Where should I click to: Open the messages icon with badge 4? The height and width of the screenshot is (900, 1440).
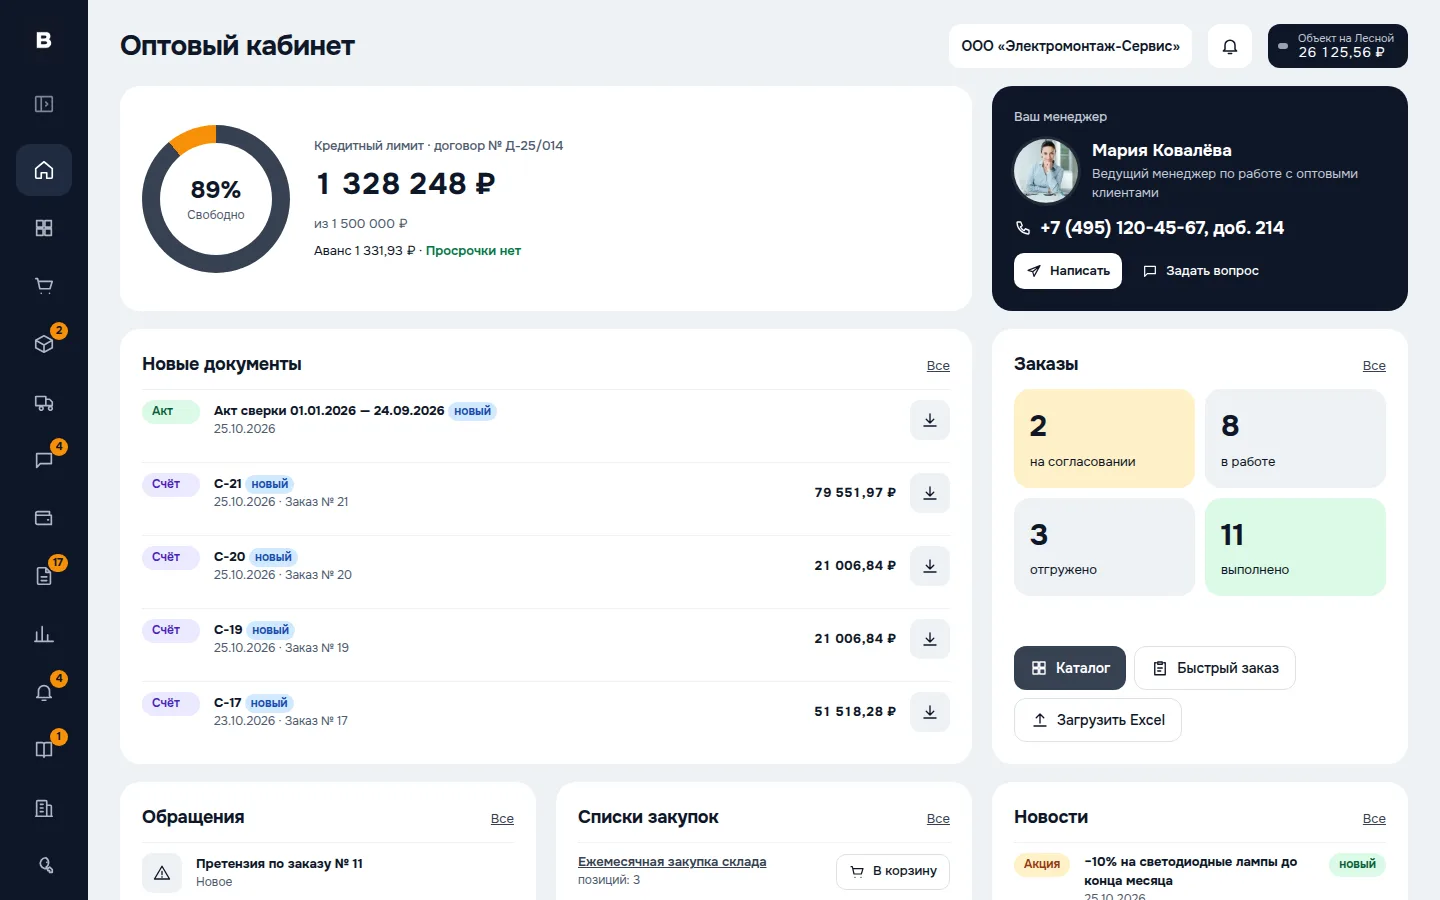click(x=44, y=460)
